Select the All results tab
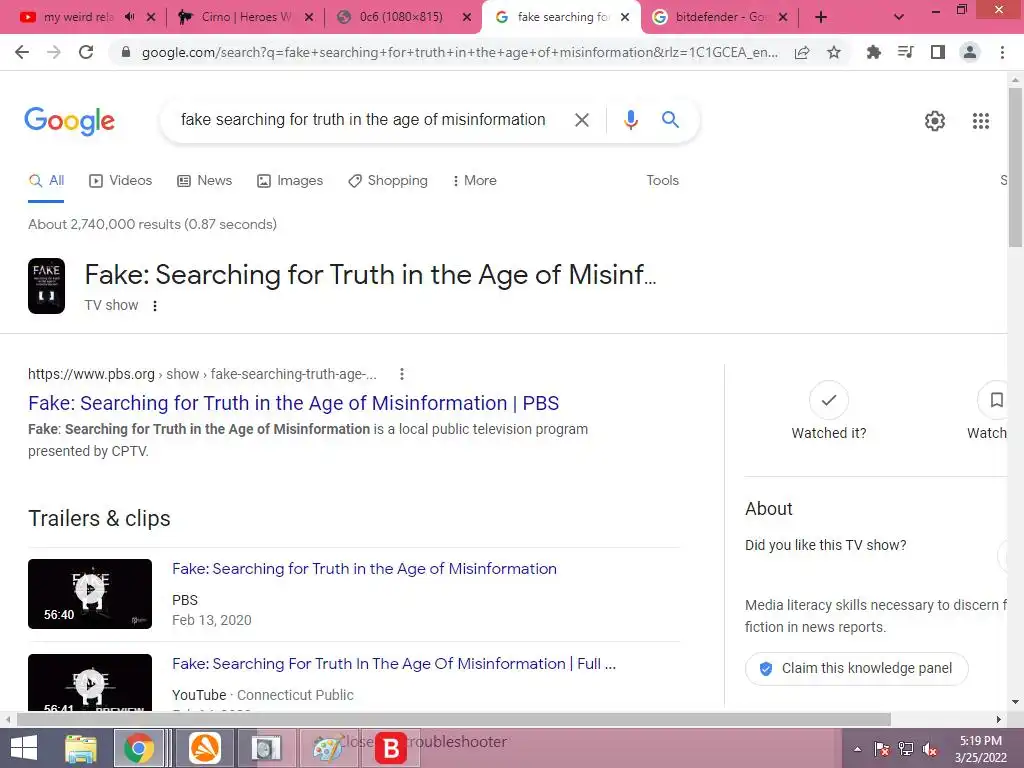This screenshot has height=768, width=1024. [x=46, y=180]
